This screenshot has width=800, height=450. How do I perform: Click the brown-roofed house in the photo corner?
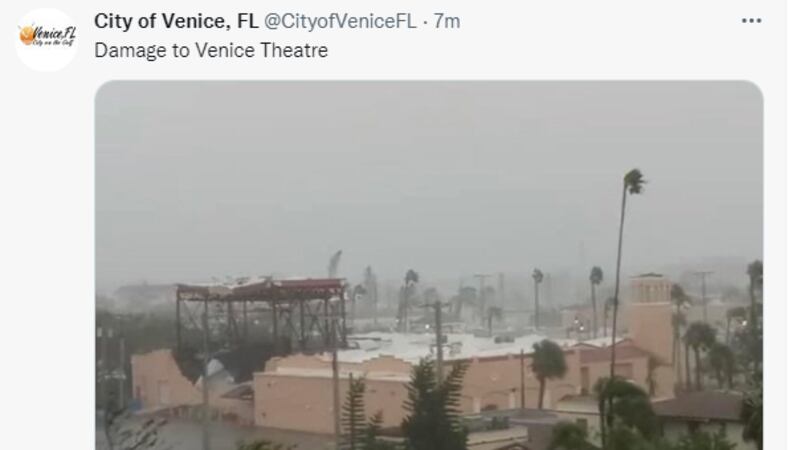click(x=698, y=416)
